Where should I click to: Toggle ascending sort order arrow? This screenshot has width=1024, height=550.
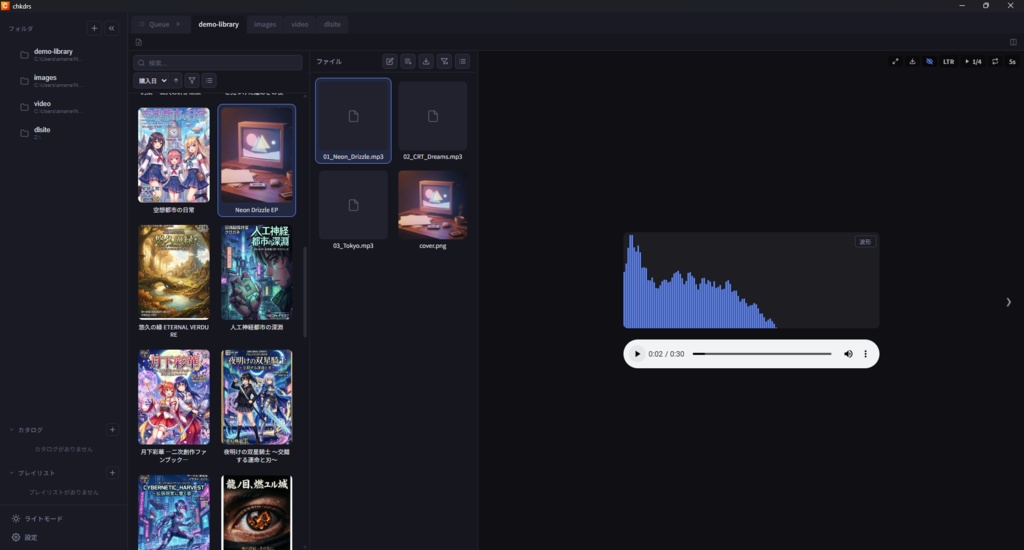176,80
